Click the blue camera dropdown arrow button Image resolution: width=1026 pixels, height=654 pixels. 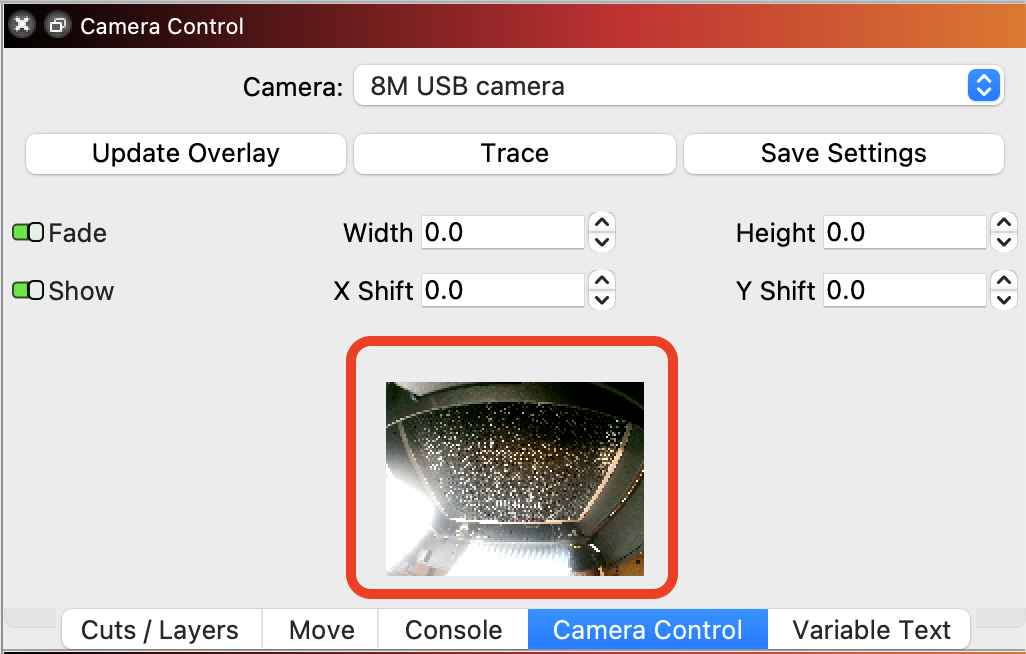(x=983, y=86)
